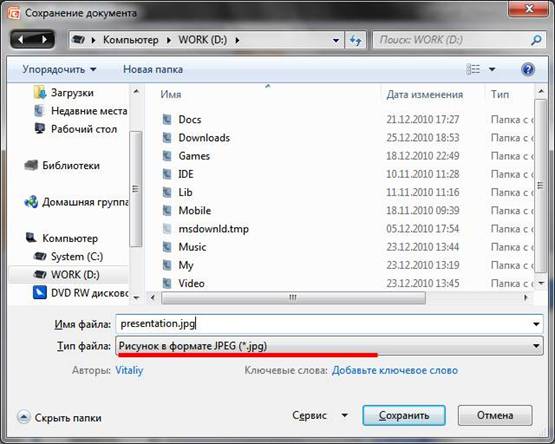Select DVD RW drive in sidebar
This screenshot has width=555, height=444.
click(x=81, y=293)
